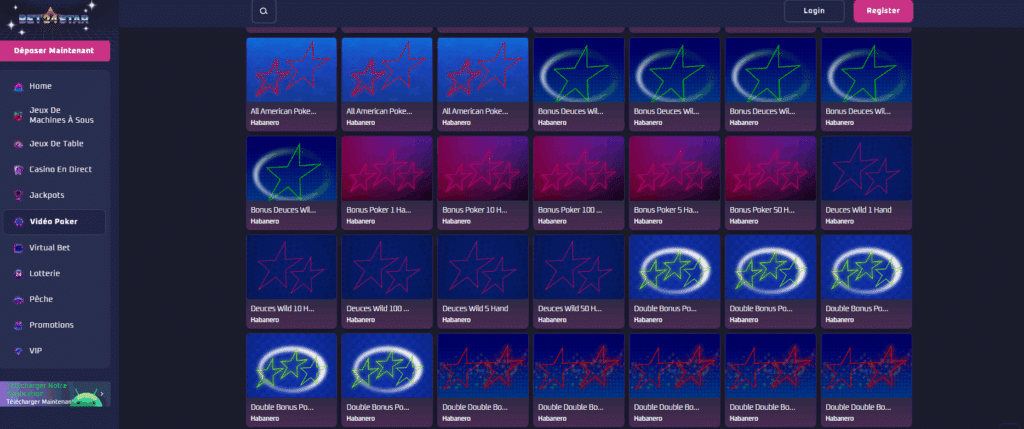The height and width of the screenshot is (429, 1024).
Task: Select Bonus Poker 5 Hand thumbnail
Action: 675,168
